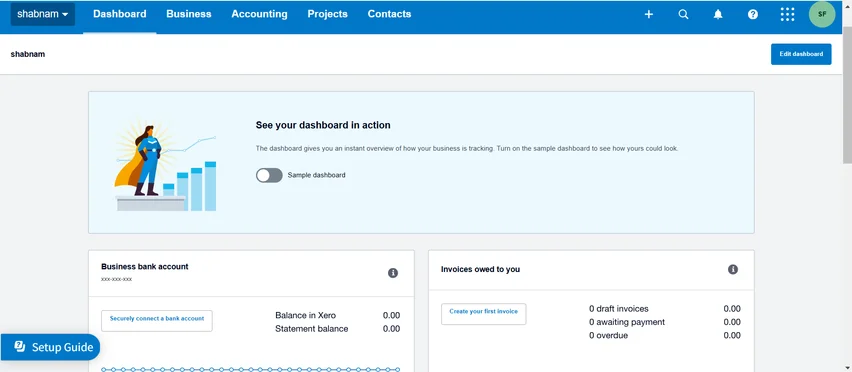Select the Dashboard tab
This screenshot has height=372, width=852.
(x=120, y=14)
